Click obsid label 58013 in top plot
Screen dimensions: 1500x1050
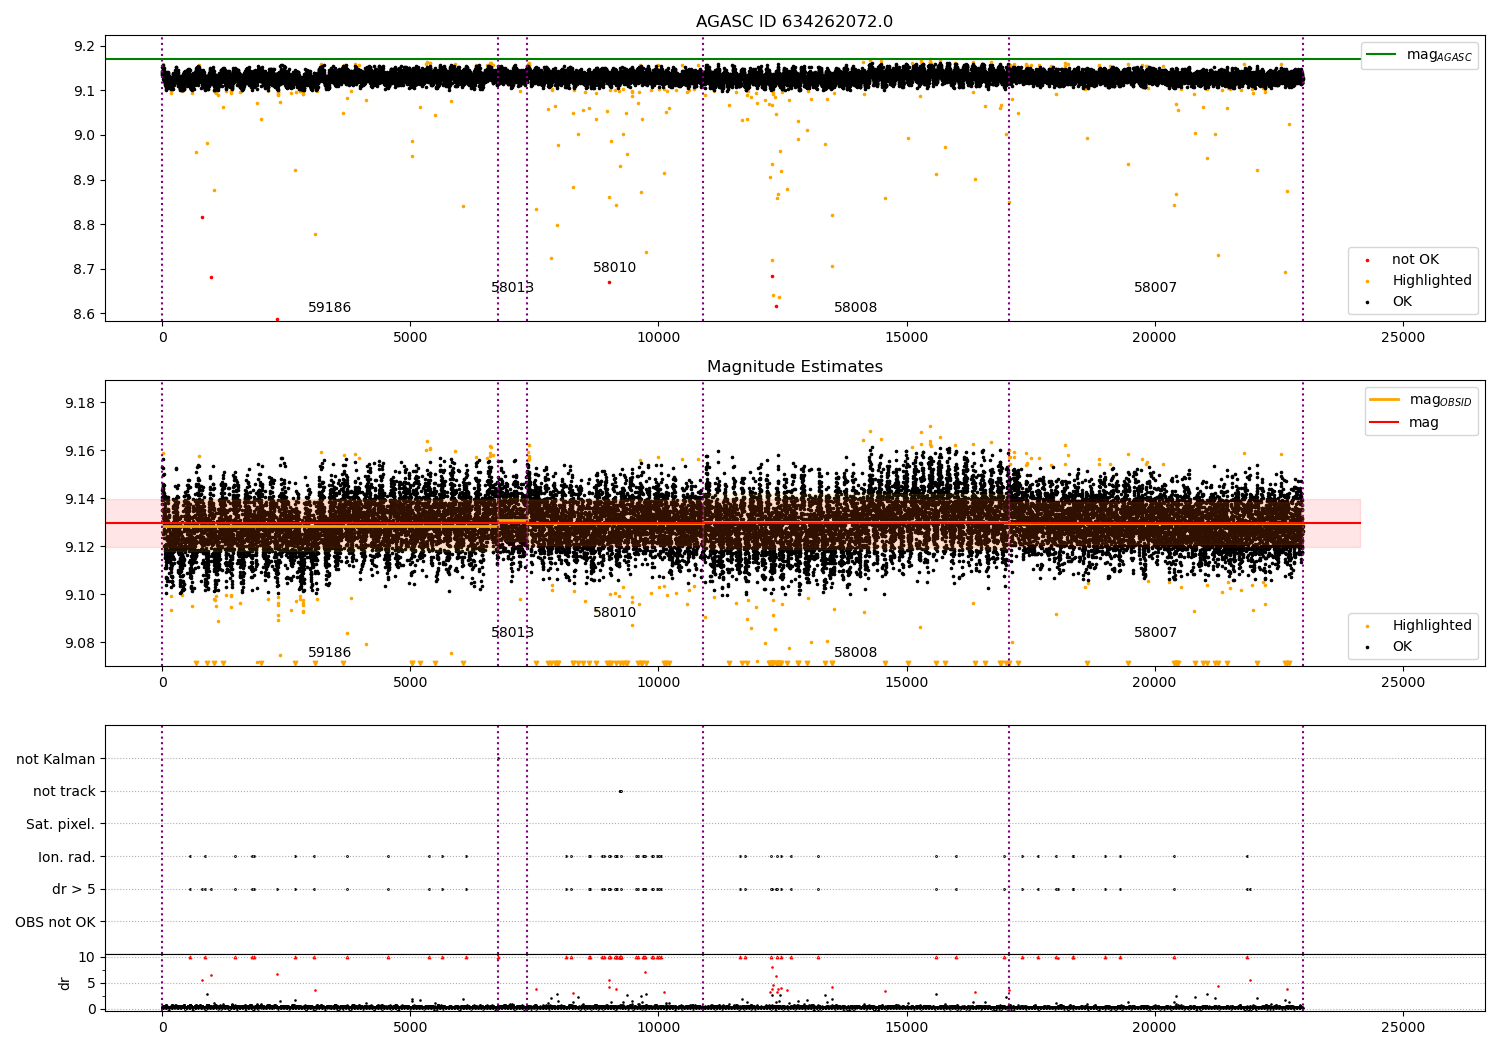512,288
